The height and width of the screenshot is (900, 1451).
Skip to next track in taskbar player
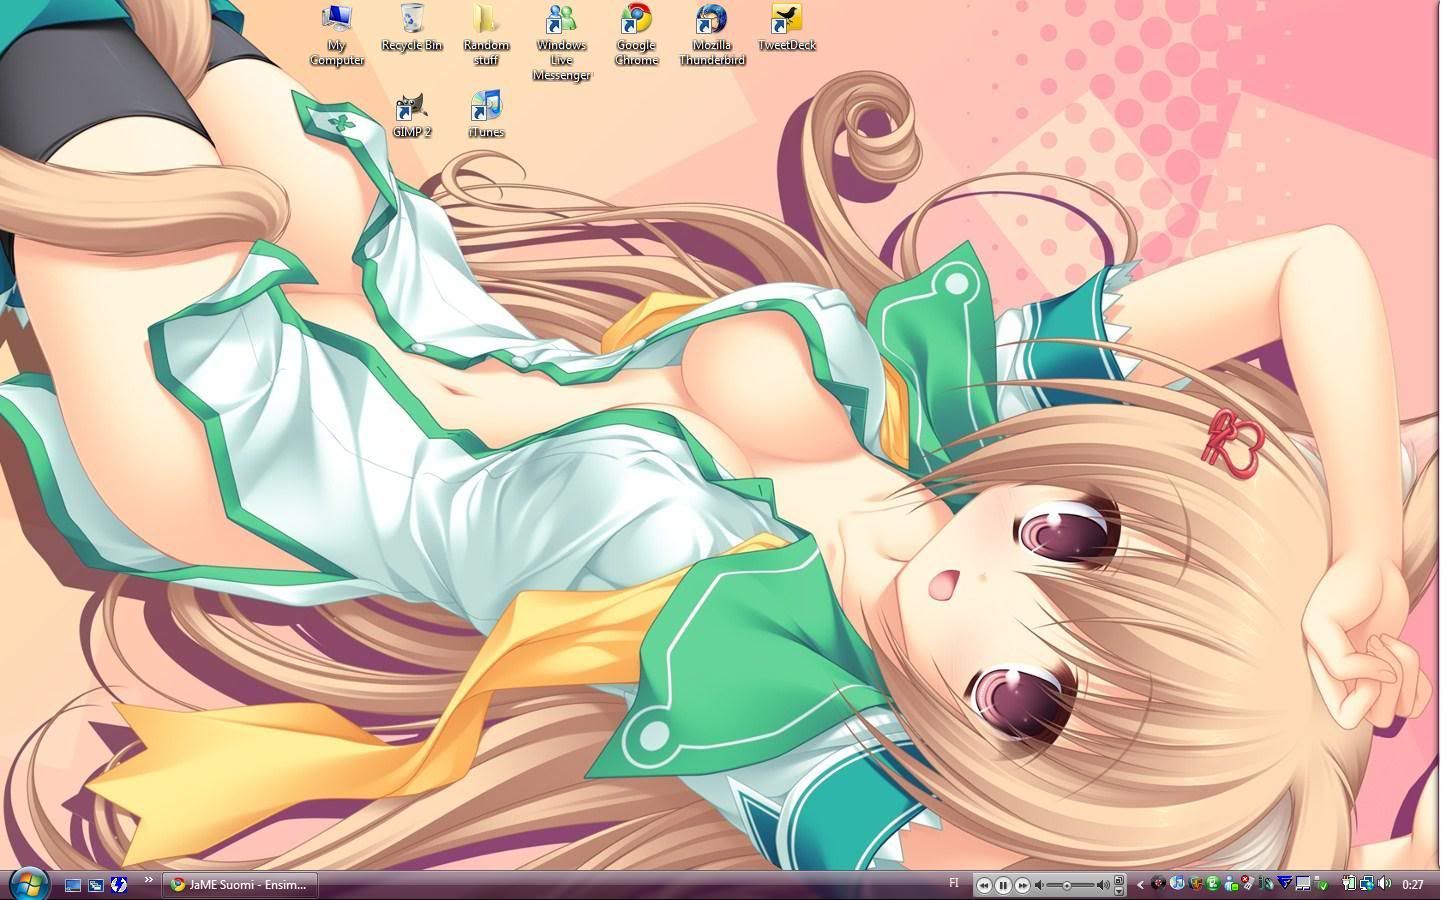1022,885
